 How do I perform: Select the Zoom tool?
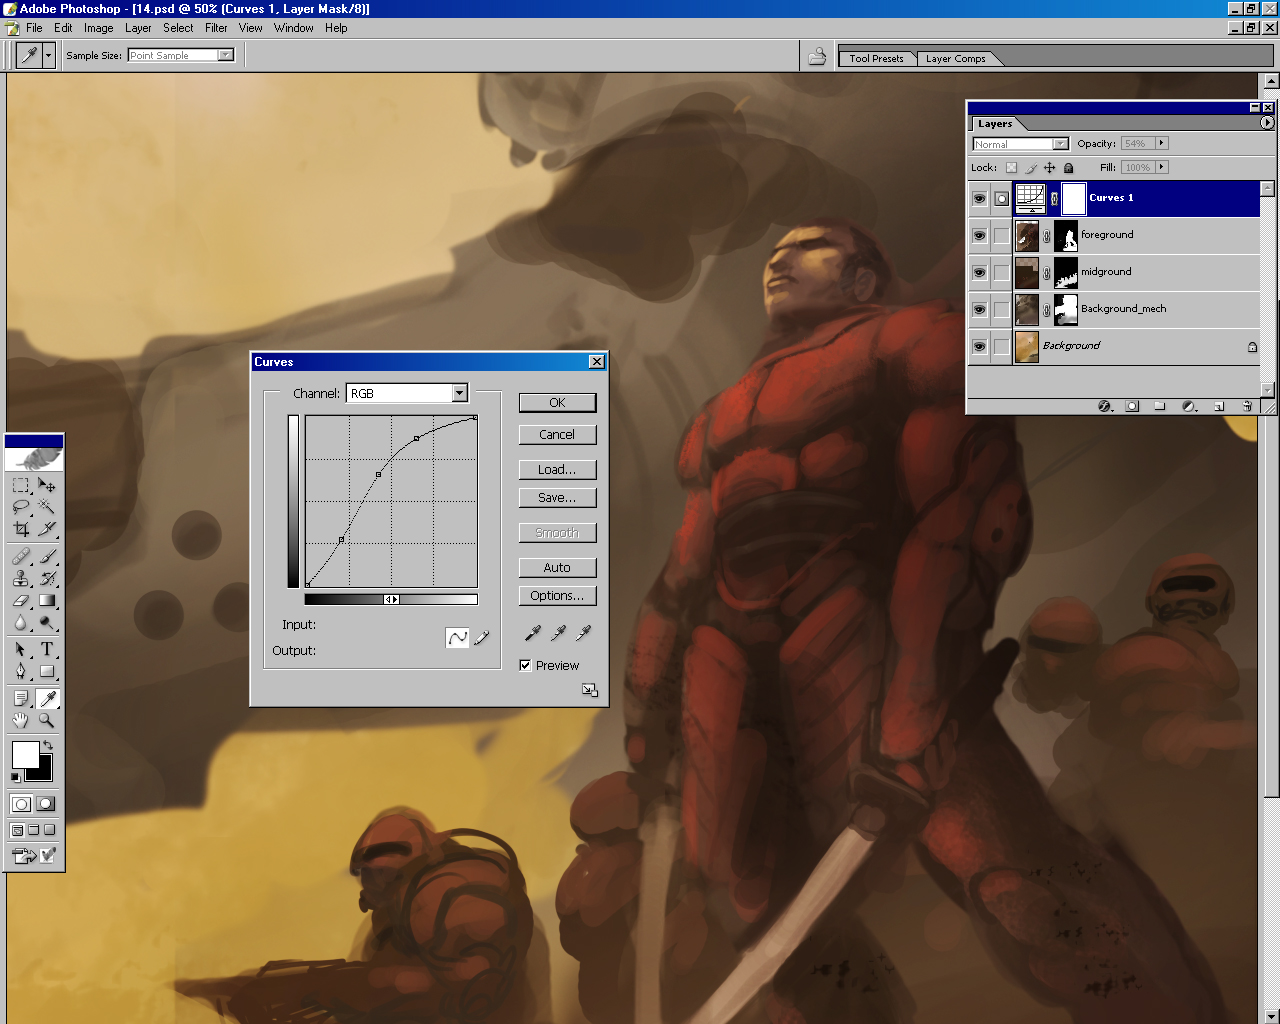pos(47,720)
